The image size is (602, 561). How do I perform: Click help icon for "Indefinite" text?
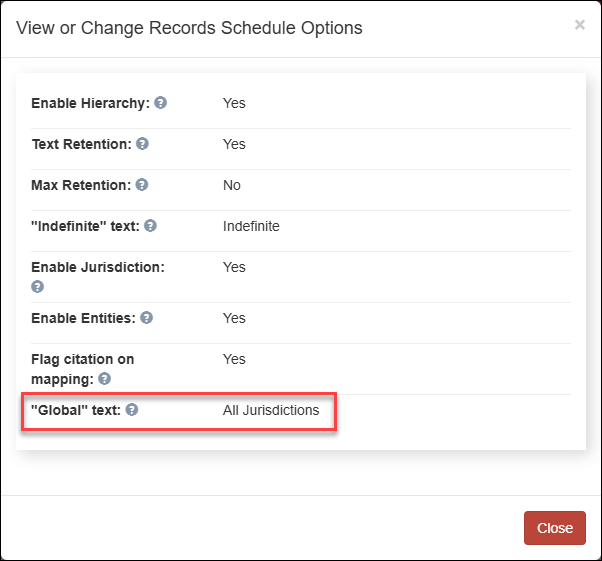click(150, 226)
